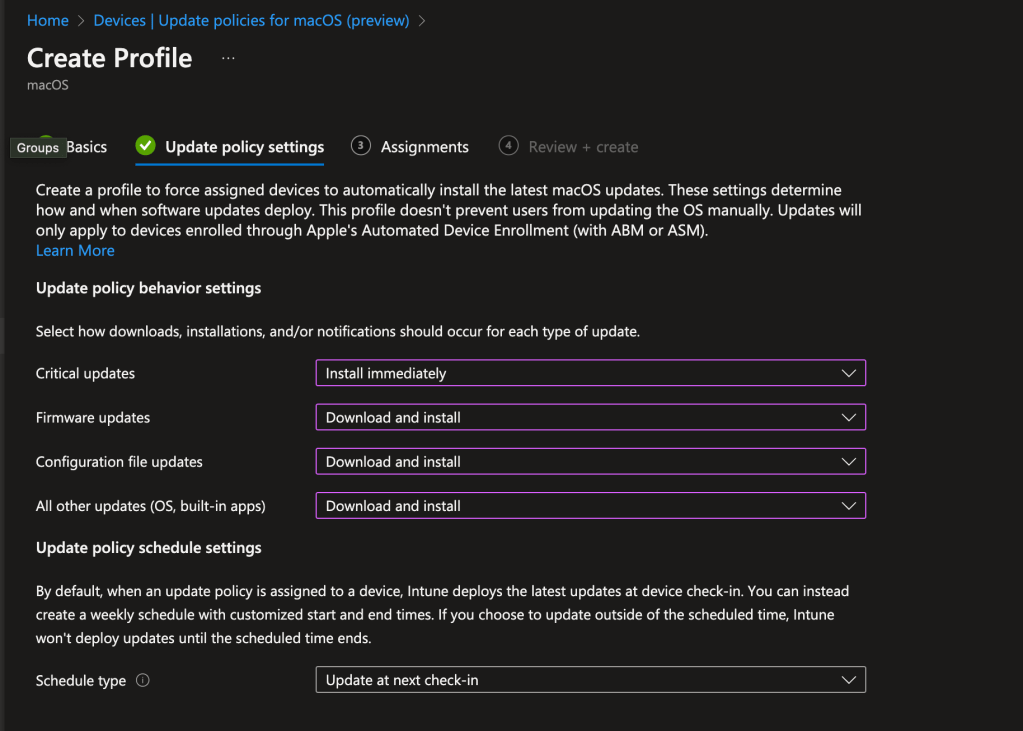Click the ellipsis icon beside Create Profile
The height and width of the screenshot is (731, 1023).
(x=228, y=59)
